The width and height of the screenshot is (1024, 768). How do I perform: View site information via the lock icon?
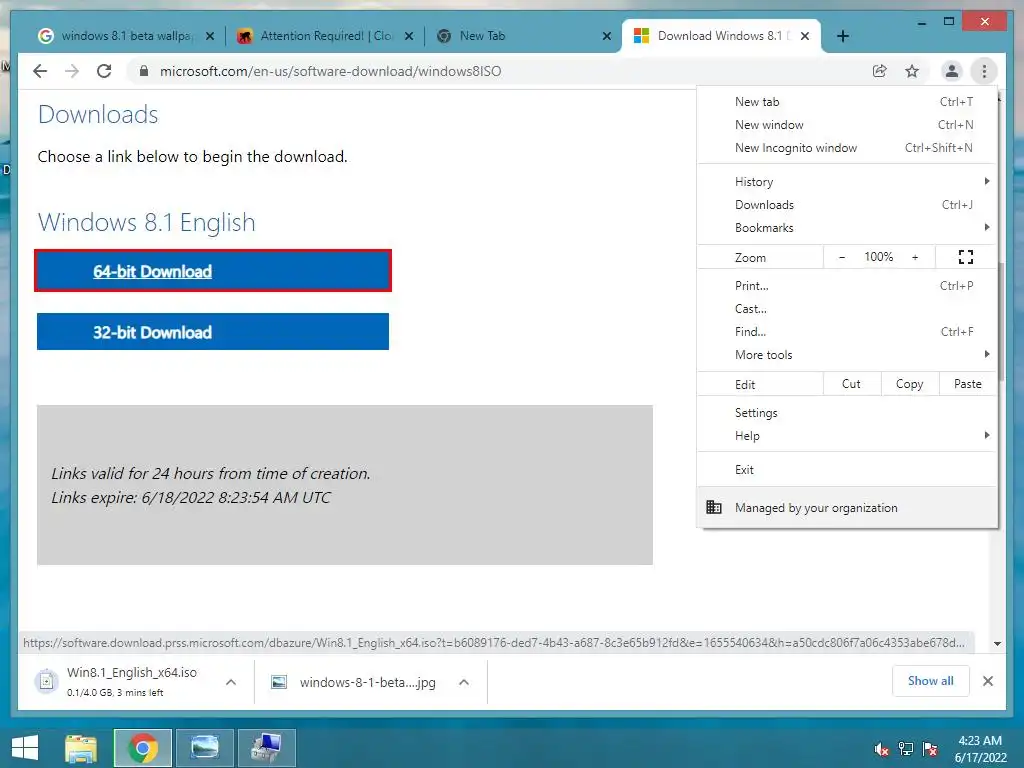click(144, 71)
